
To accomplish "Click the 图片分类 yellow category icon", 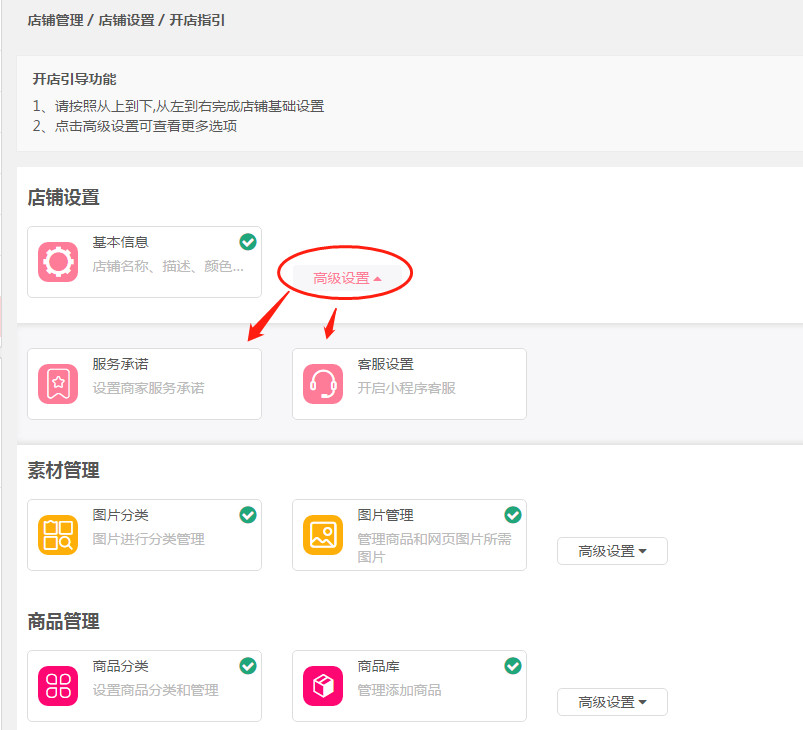I will coord(58,535).
